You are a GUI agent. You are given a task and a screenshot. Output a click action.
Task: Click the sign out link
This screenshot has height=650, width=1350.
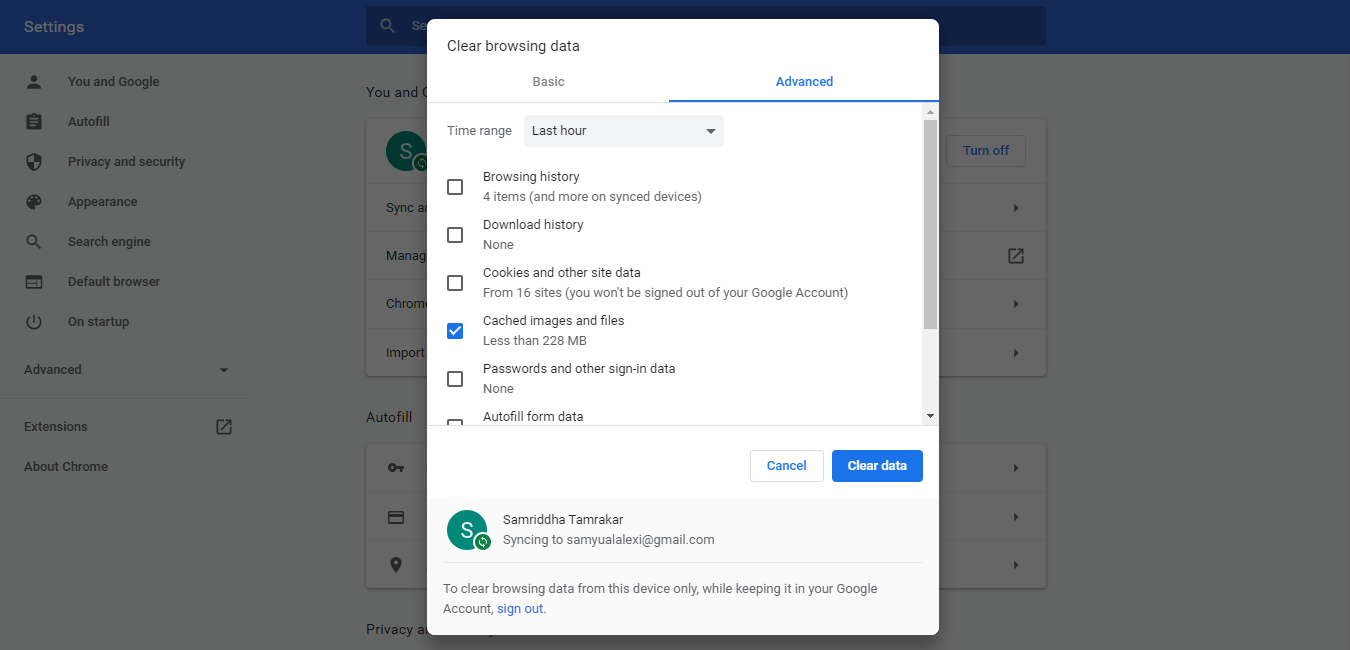(x=520, y=609)
